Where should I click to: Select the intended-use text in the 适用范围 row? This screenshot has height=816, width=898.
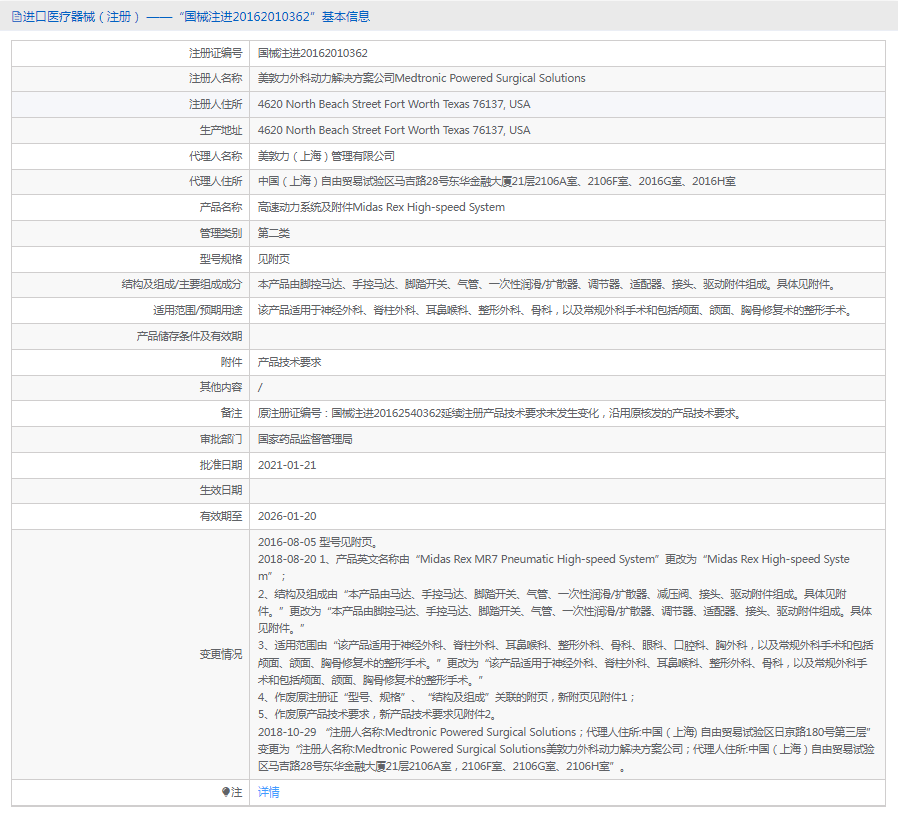556,310
